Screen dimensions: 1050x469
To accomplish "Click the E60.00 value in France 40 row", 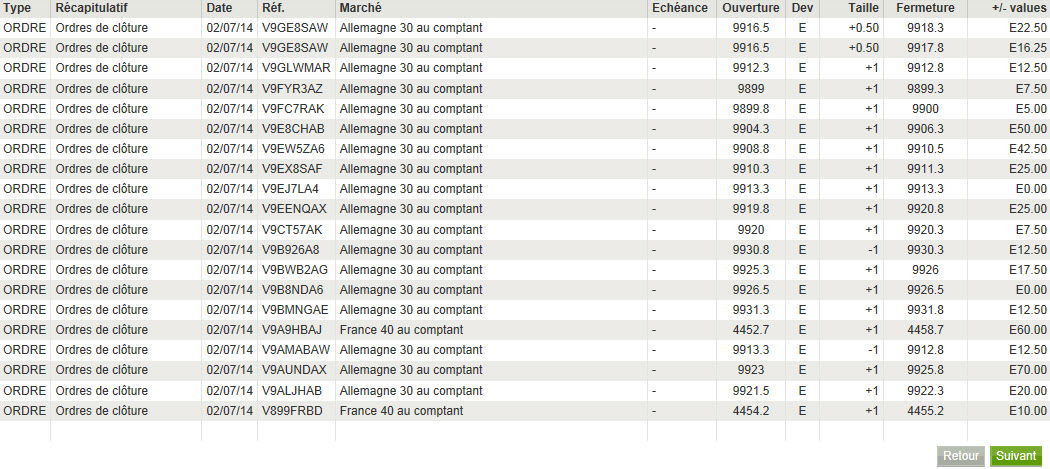I will point(1028,330).
